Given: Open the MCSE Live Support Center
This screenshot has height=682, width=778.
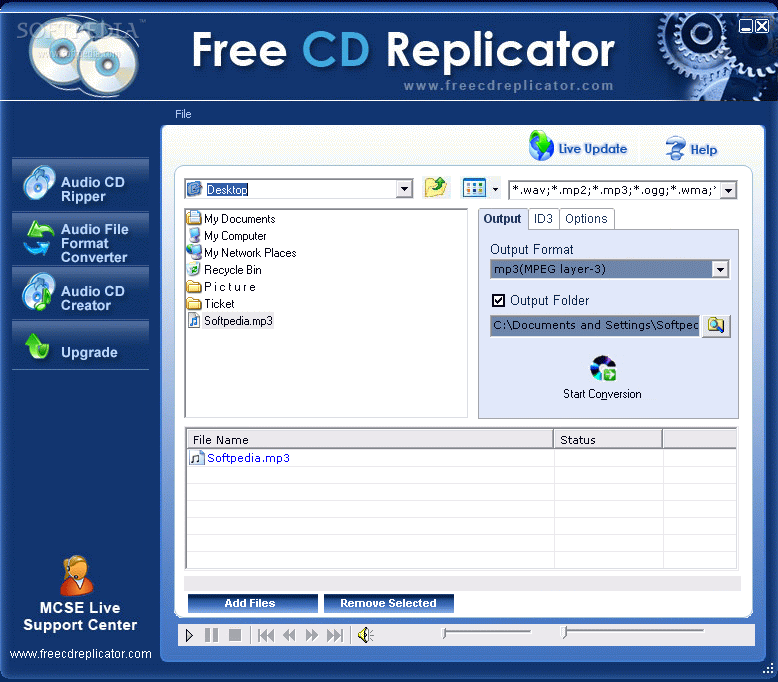Looking at the screenshot, I should pos(79,594).
